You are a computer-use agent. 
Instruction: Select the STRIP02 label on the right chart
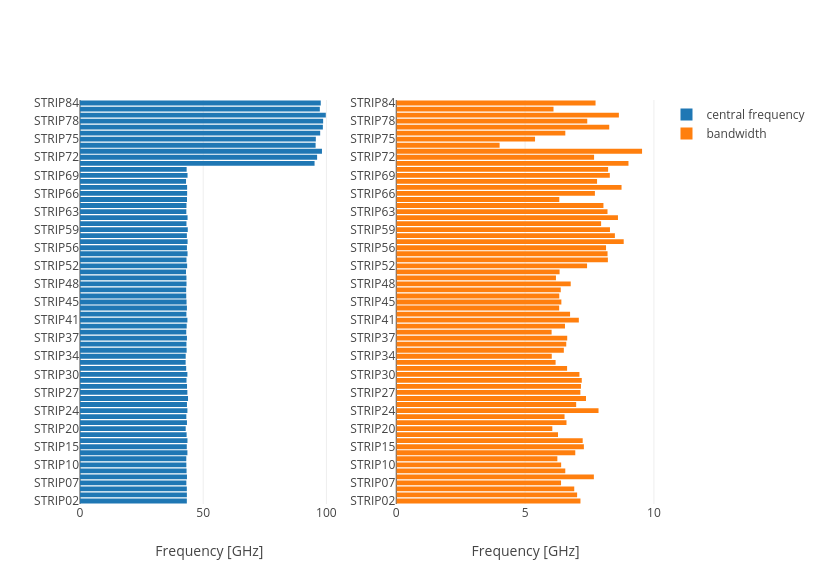pos(372,500)
